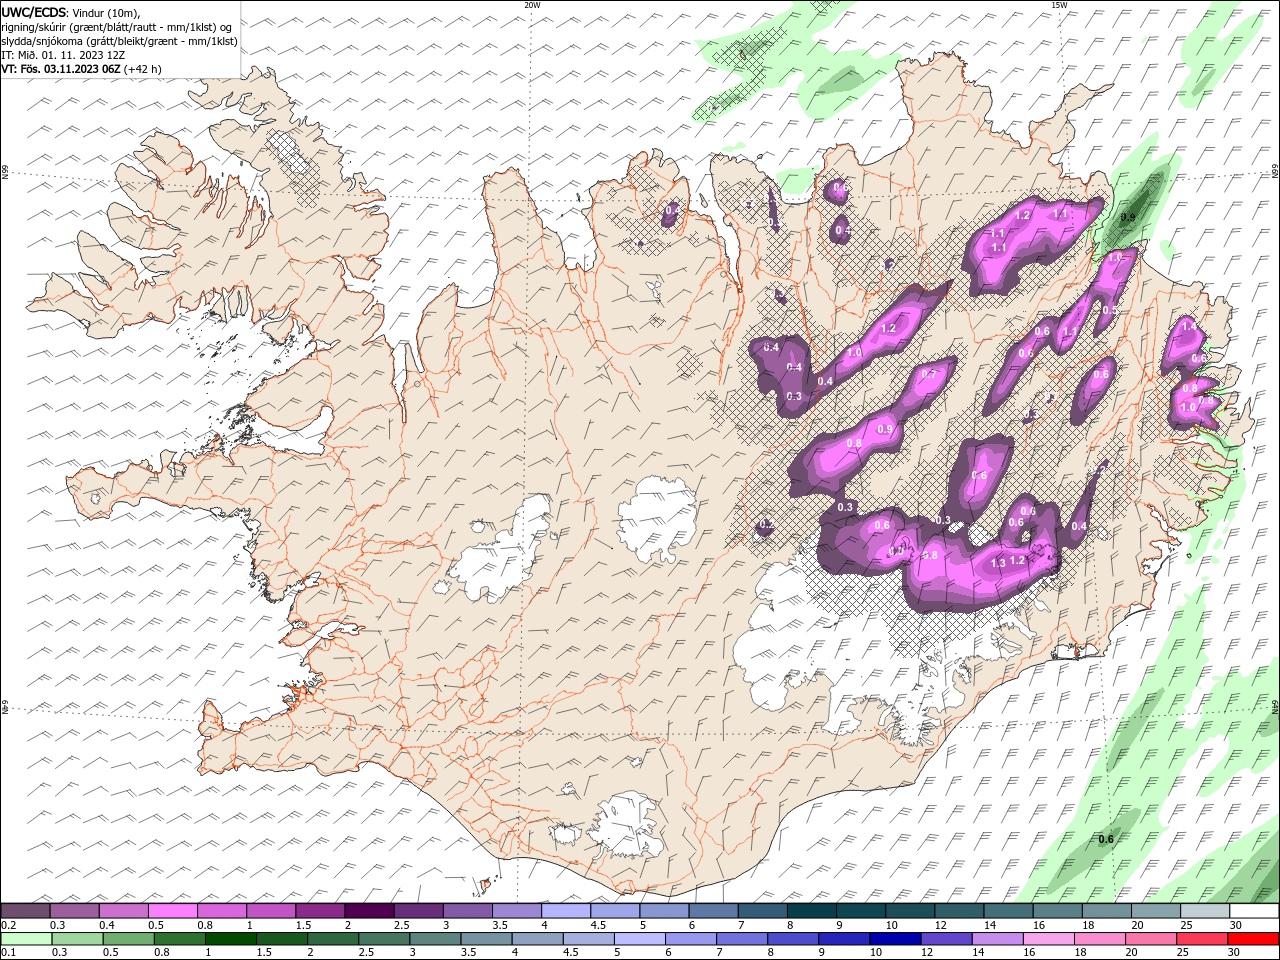Select the lavender 4 snow legend swatch

coord(566,911)
